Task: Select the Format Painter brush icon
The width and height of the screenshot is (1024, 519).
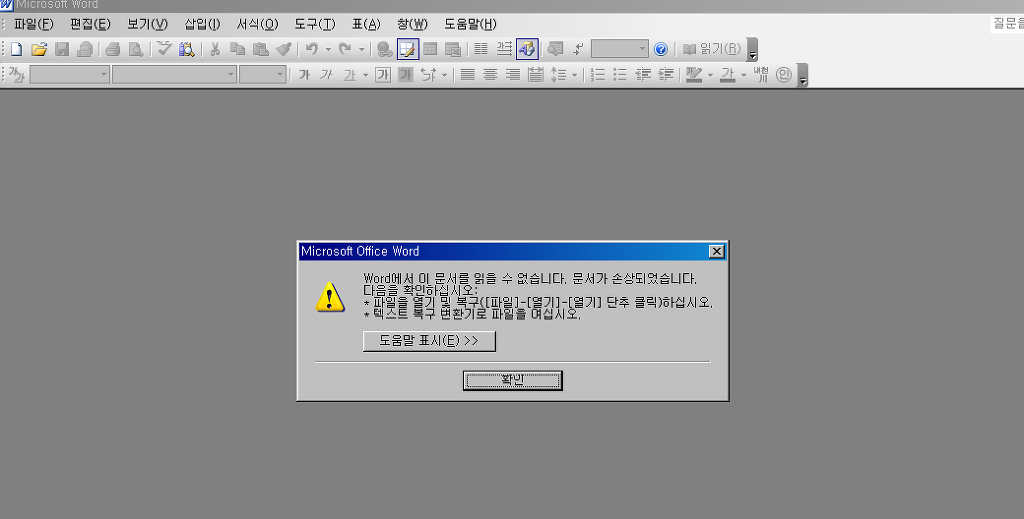Action: 283,49
